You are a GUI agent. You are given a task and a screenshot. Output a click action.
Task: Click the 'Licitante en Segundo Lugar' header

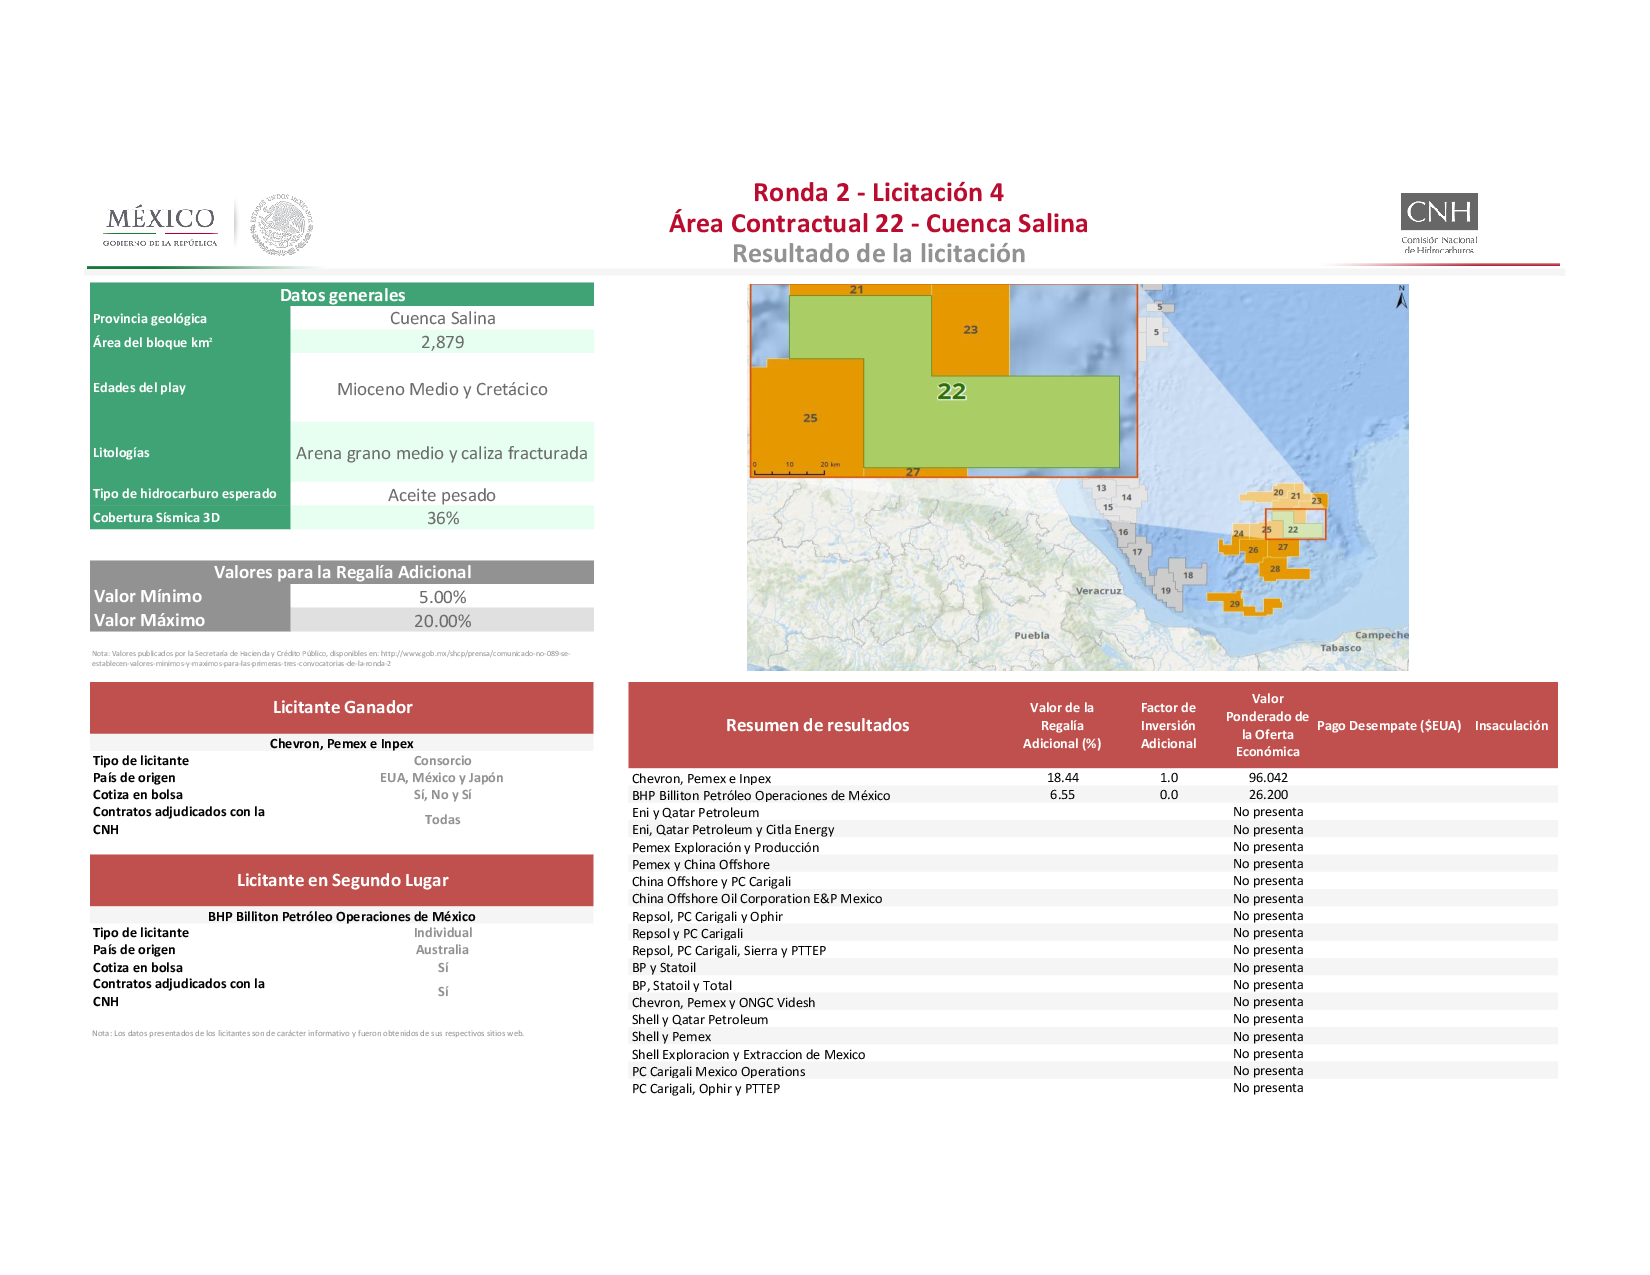(342, 880)
